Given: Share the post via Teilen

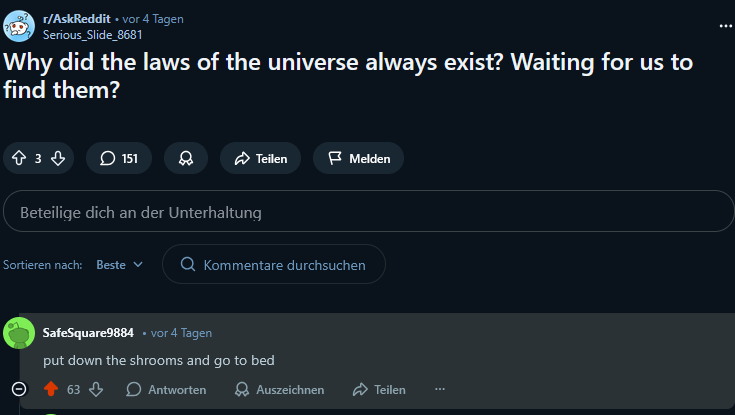Looking at the screenshot, I should [260, 158].
